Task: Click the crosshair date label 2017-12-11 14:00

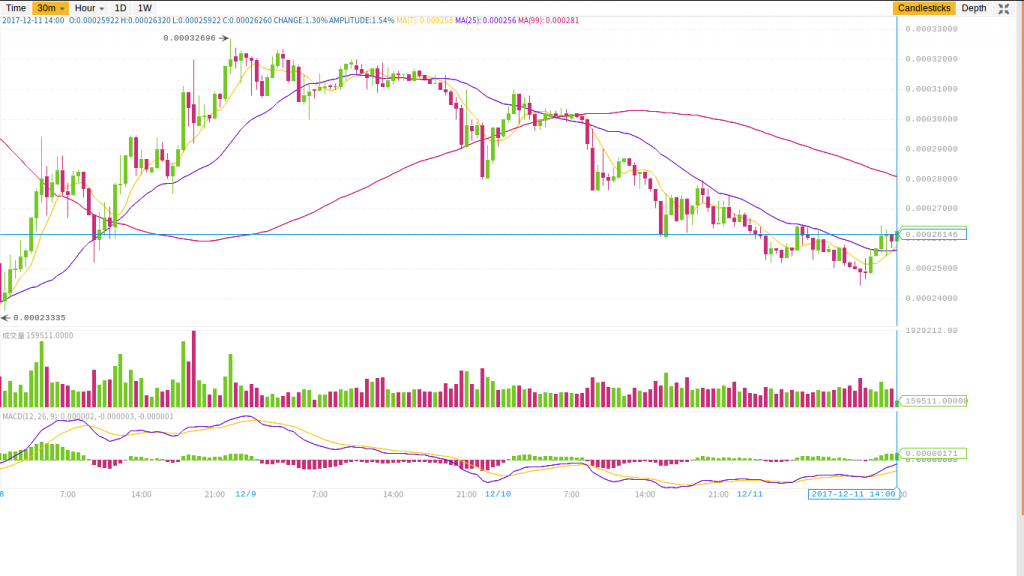Action: click(x=853, y=494)
